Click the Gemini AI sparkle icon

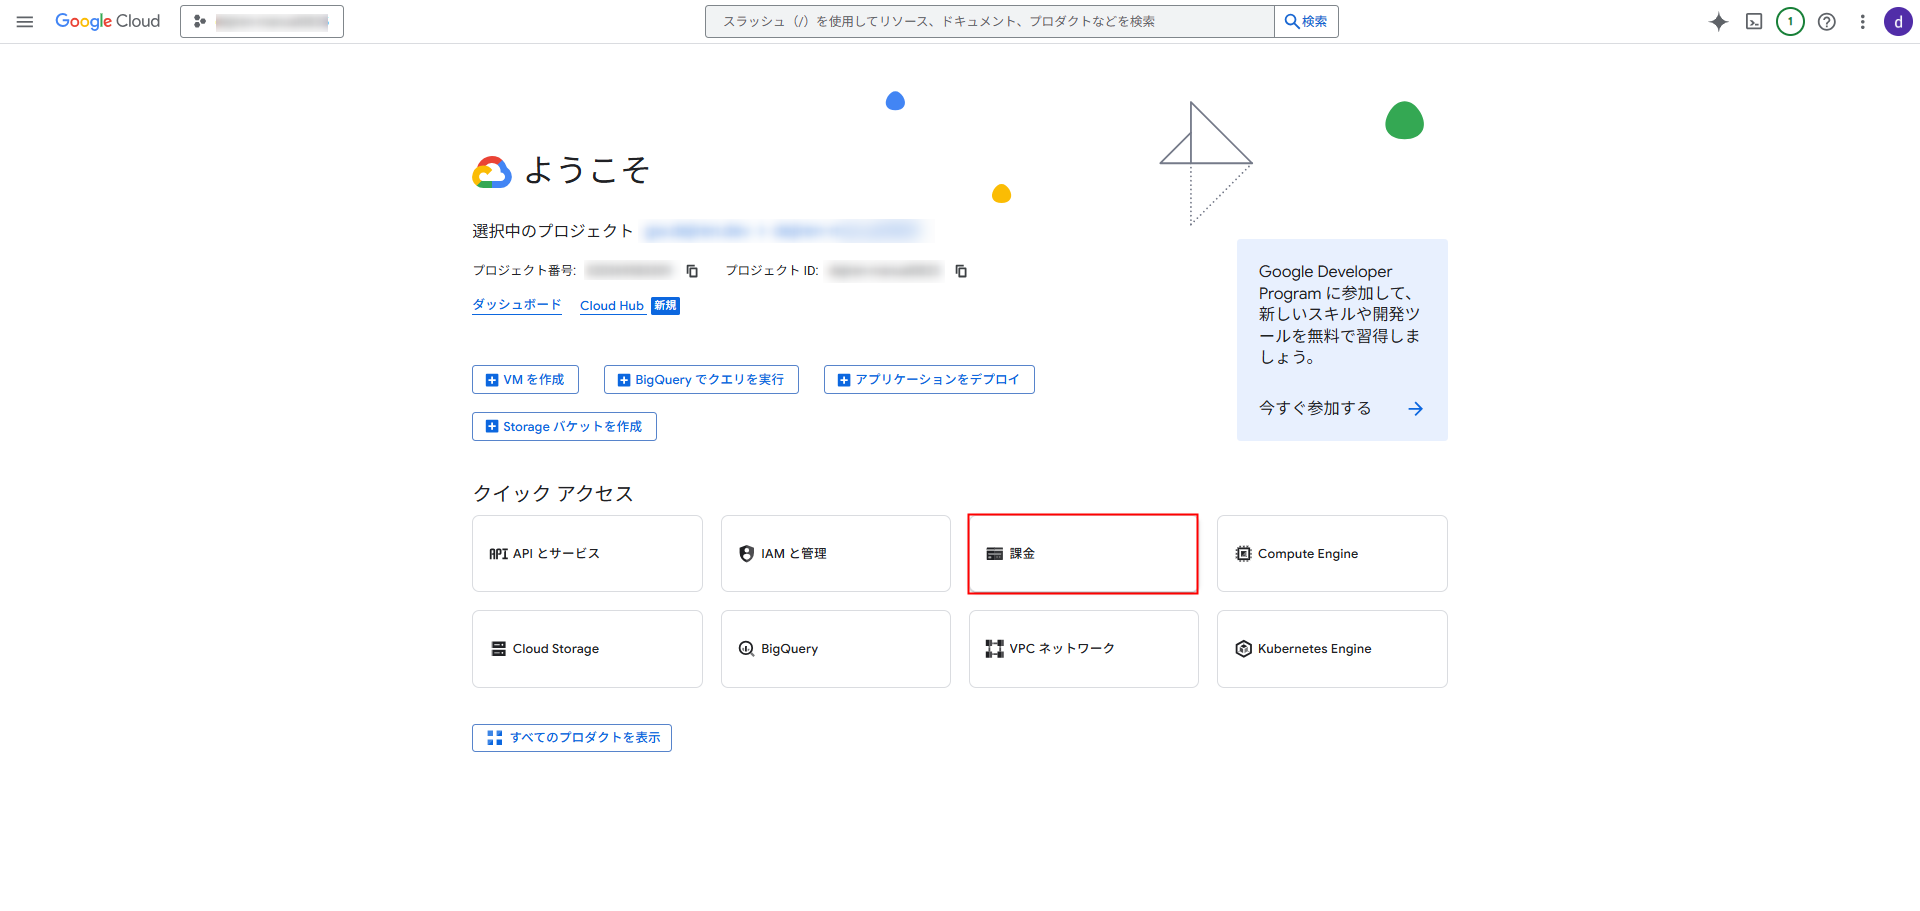1718,22
